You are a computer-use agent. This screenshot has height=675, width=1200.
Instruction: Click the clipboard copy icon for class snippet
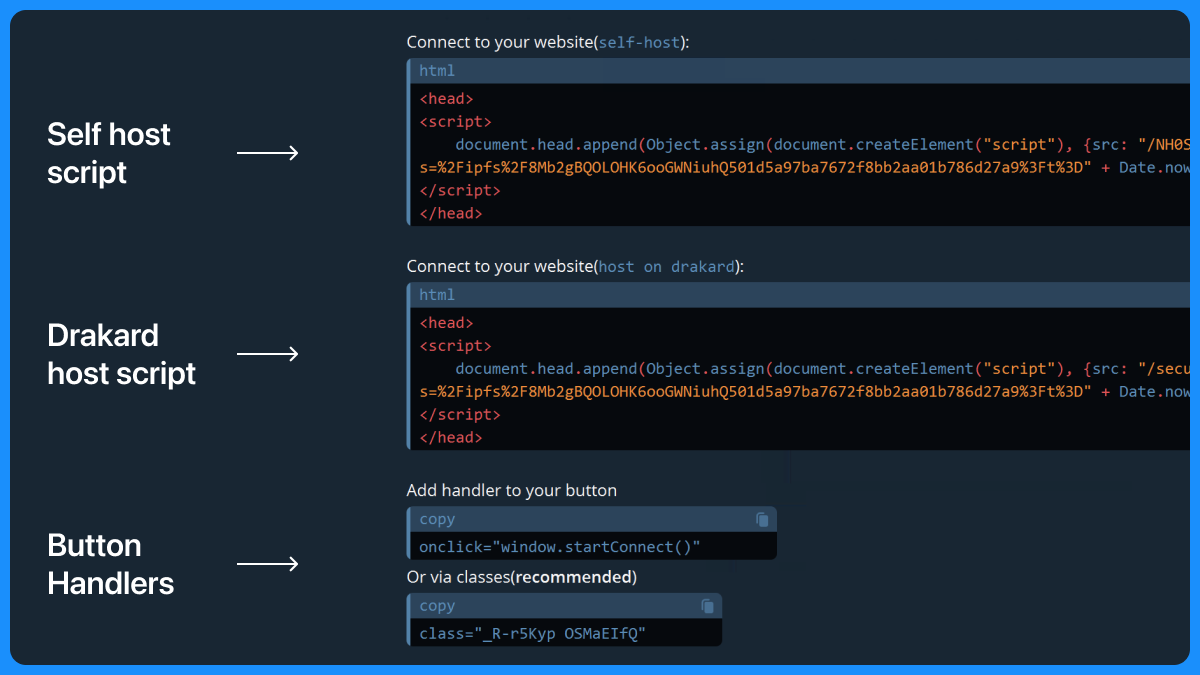[709, 606]
